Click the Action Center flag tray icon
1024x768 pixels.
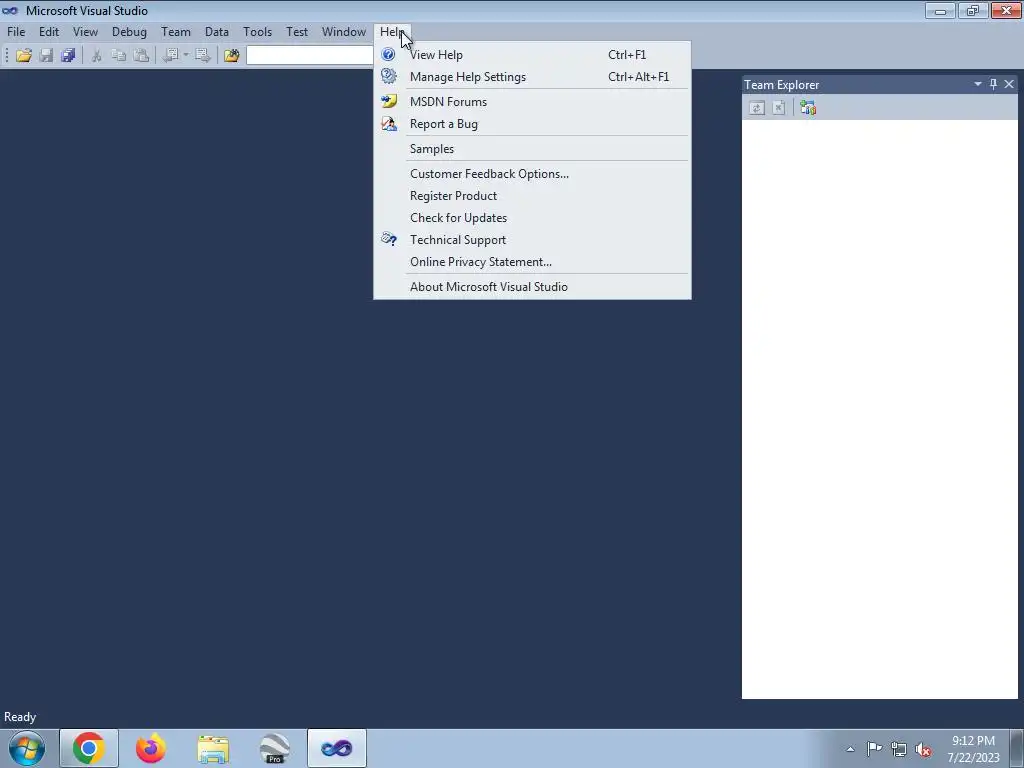[x=874, y=749]
